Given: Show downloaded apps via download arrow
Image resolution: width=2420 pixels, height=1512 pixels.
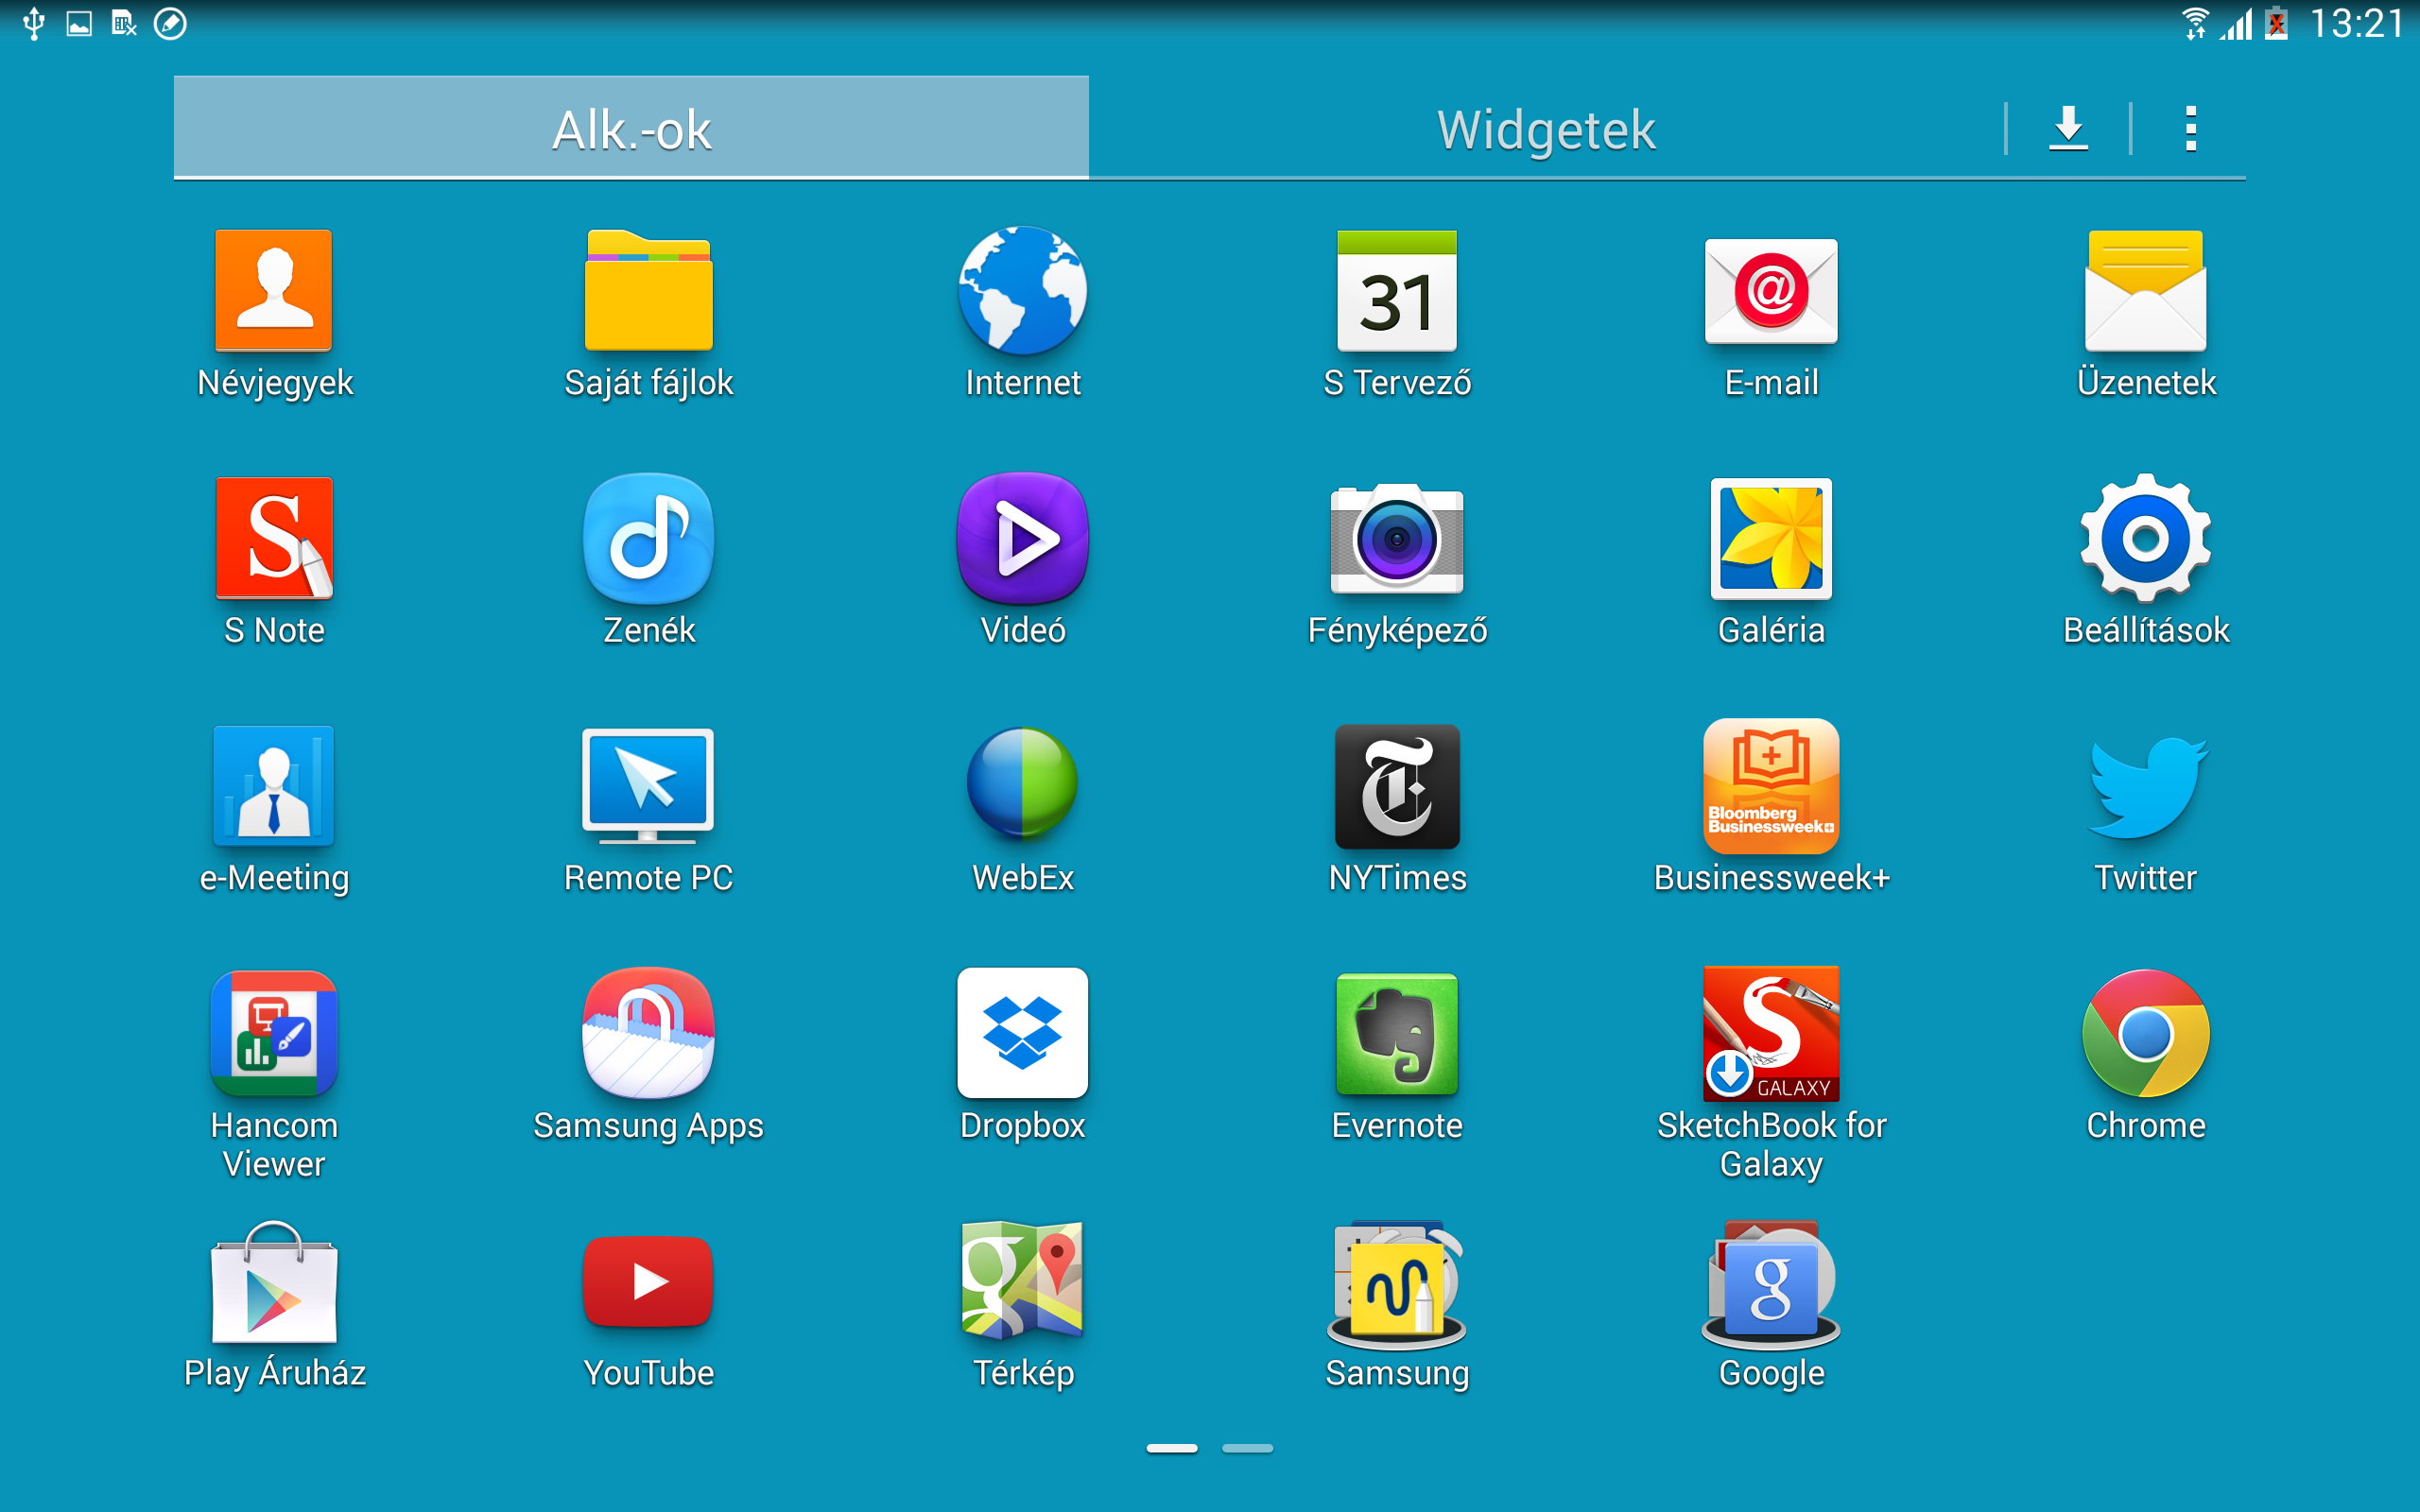Looking at the screenshot, I should point(2068,129).
